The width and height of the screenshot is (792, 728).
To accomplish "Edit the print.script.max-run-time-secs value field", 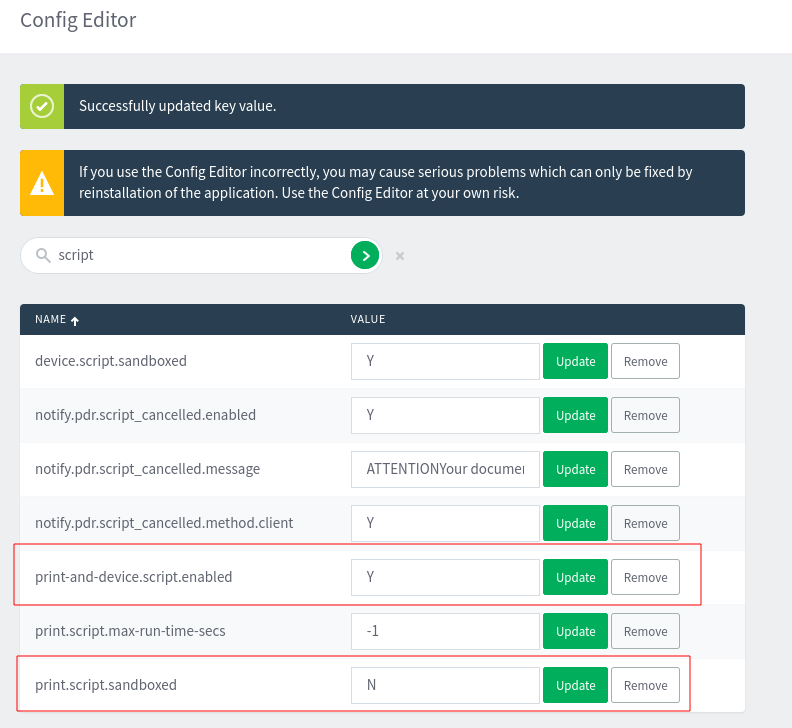I will [445, 632].
